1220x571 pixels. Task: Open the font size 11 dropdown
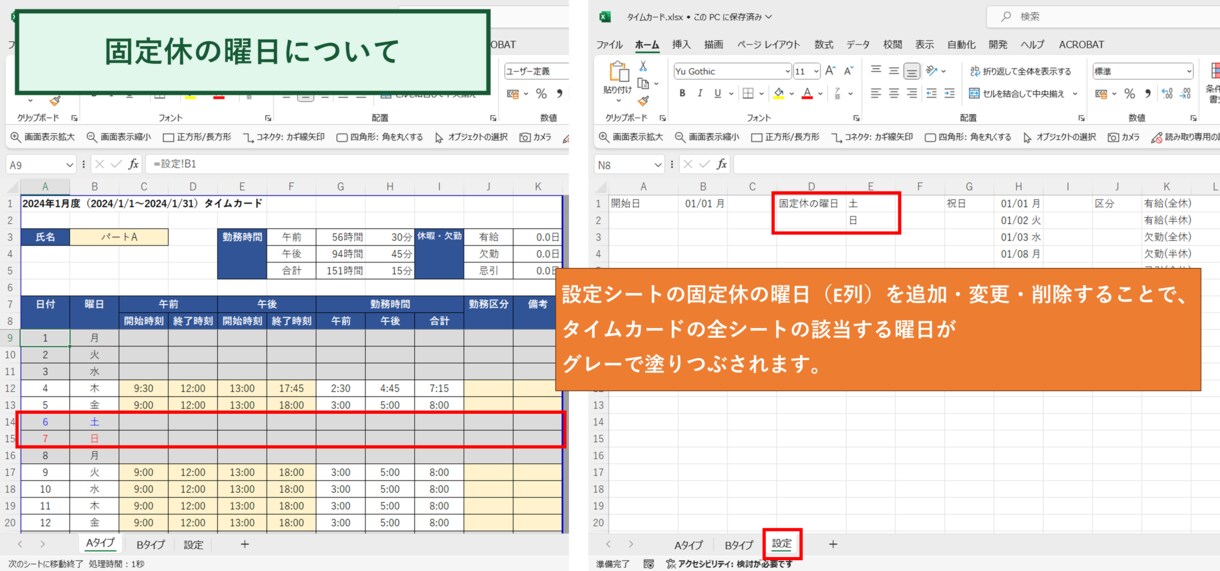pos(816,71)
